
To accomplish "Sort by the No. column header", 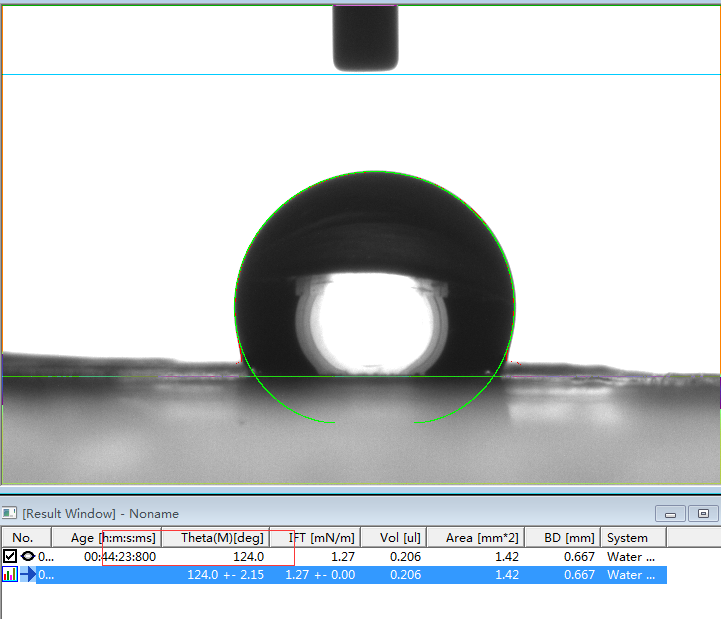I will coord(23,538).
